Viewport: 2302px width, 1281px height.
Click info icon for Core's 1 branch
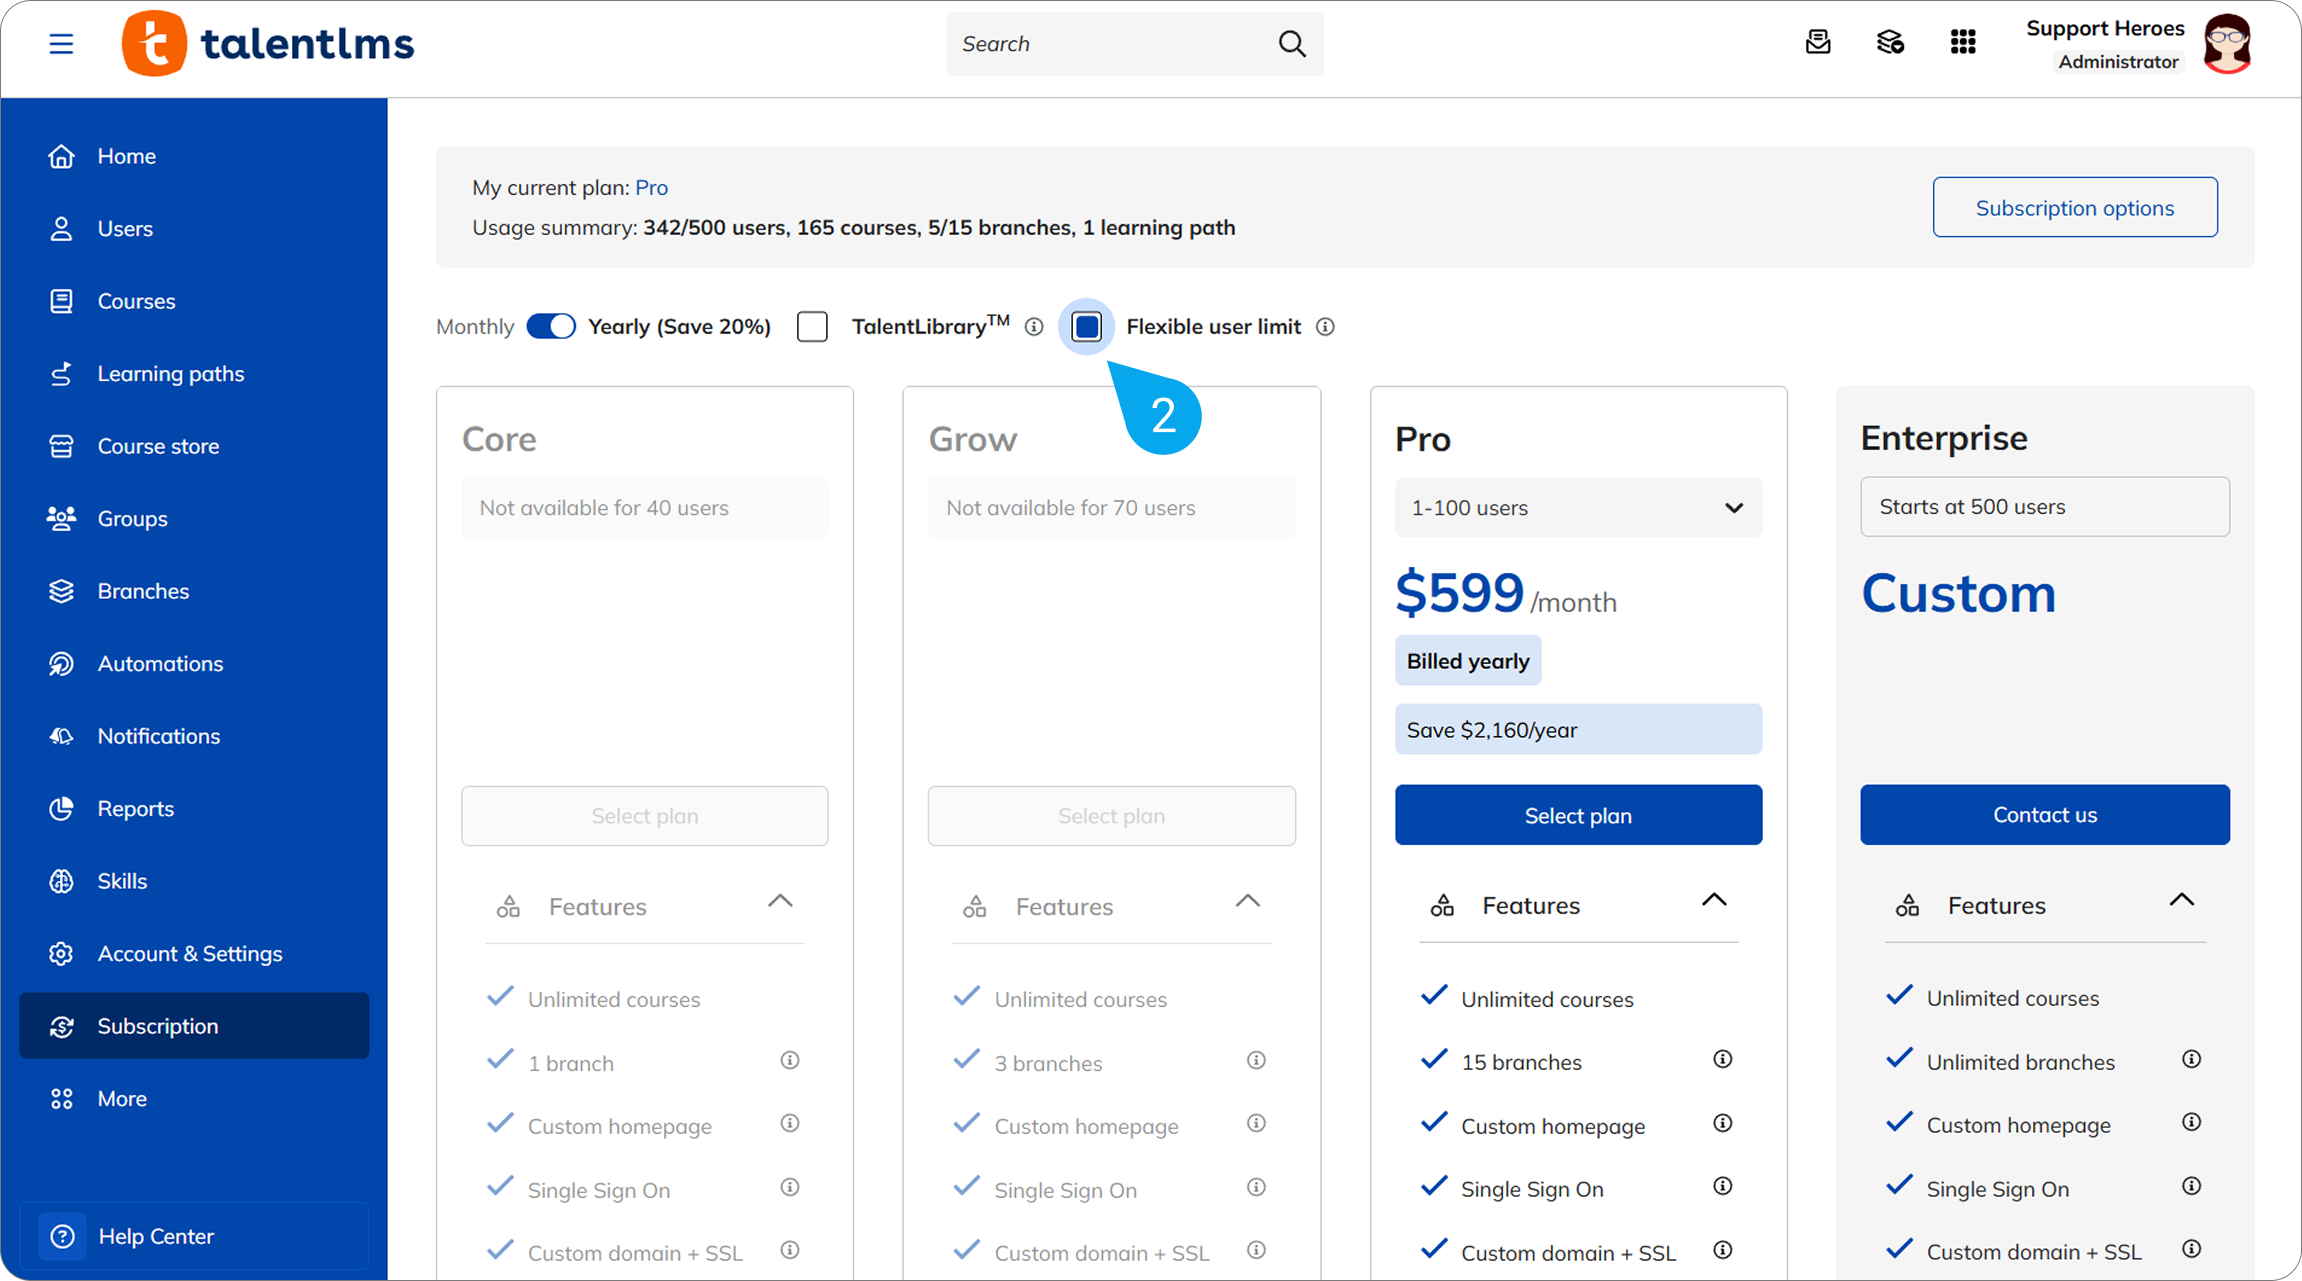790,1060
